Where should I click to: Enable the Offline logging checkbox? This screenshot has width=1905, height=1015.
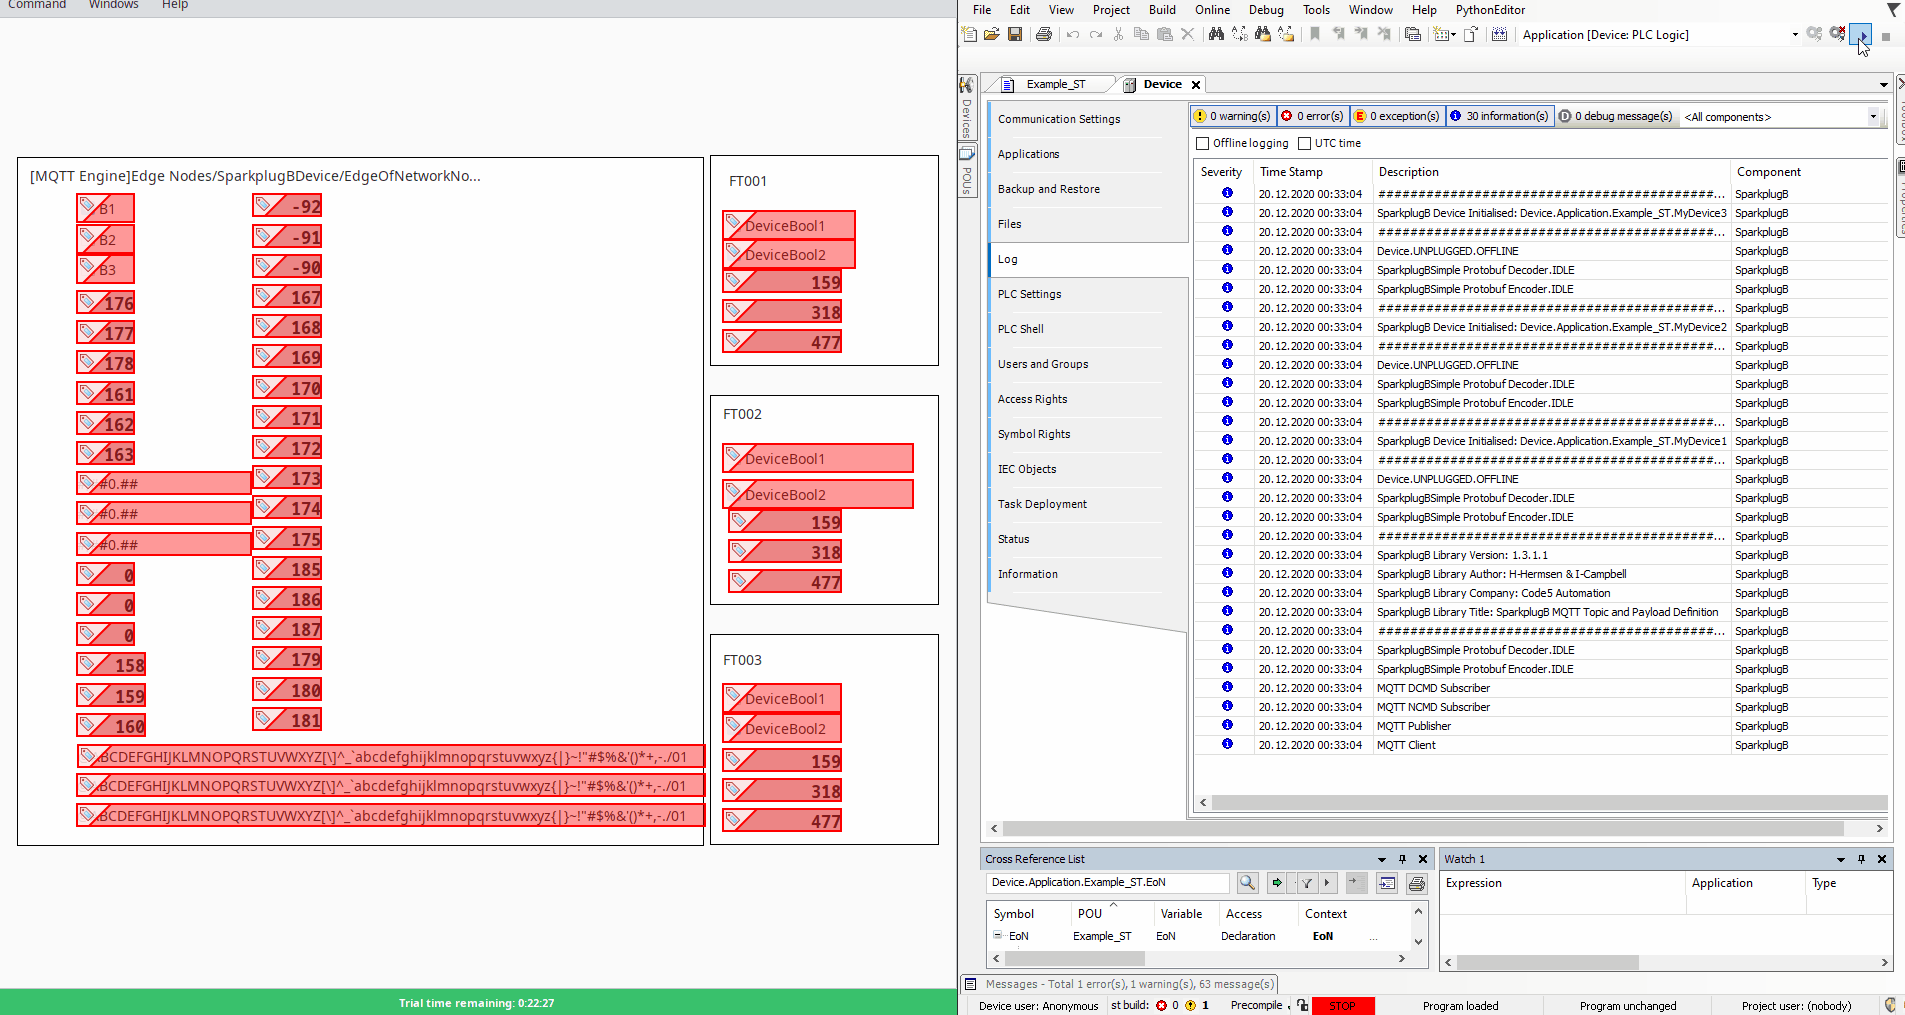click(1203, 144)
